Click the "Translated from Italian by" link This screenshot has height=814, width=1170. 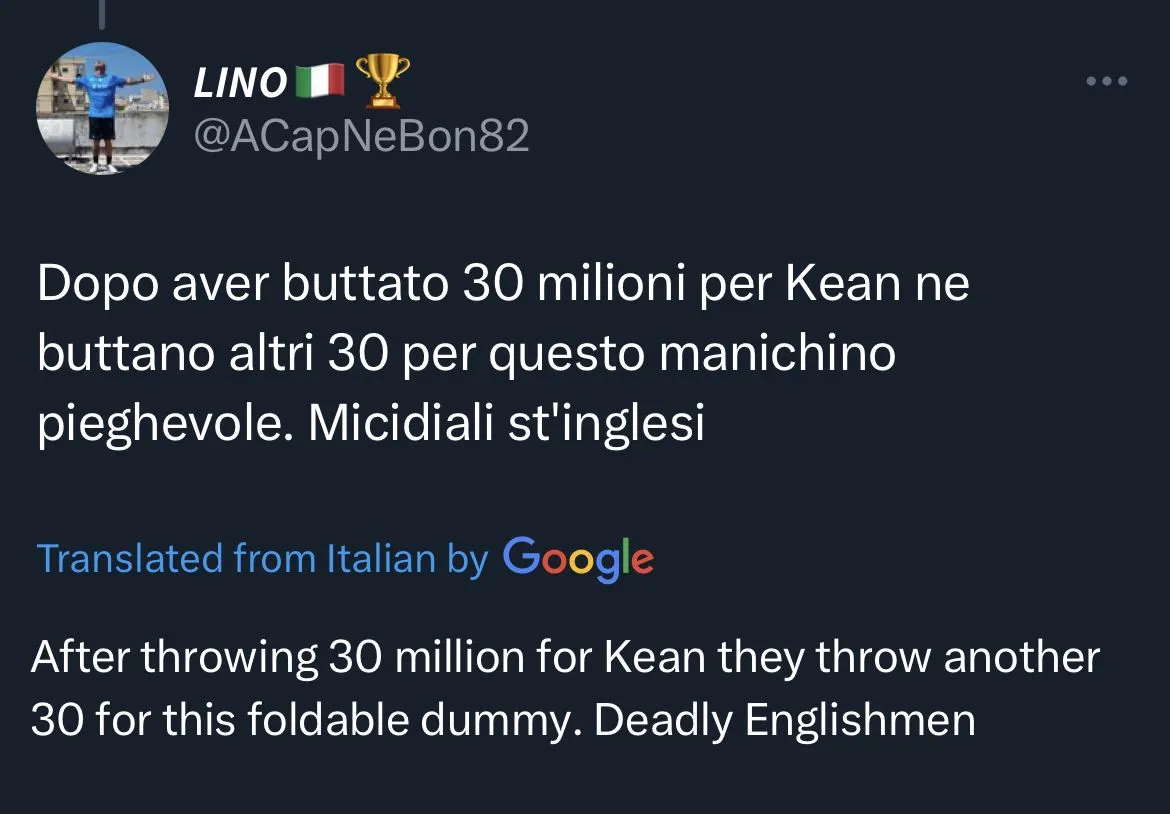(x=262, y=558)
